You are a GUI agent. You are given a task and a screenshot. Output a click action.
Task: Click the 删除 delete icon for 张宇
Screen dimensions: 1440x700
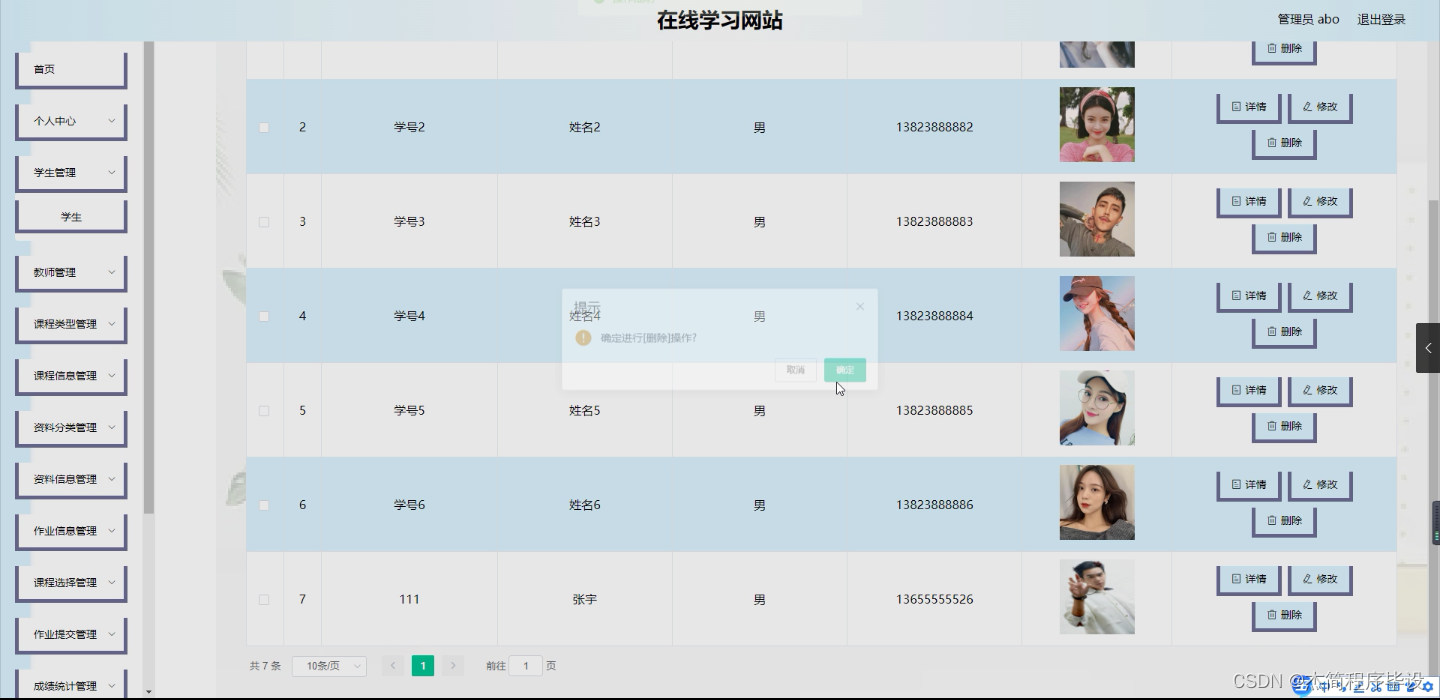click(1283, 615)
